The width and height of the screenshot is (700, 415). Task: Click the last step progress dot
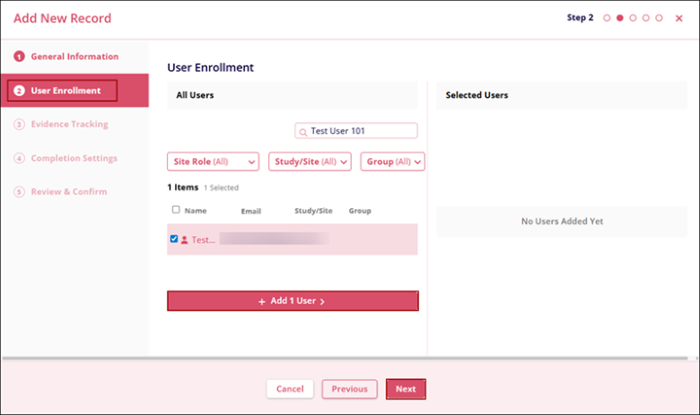[659, 18]
